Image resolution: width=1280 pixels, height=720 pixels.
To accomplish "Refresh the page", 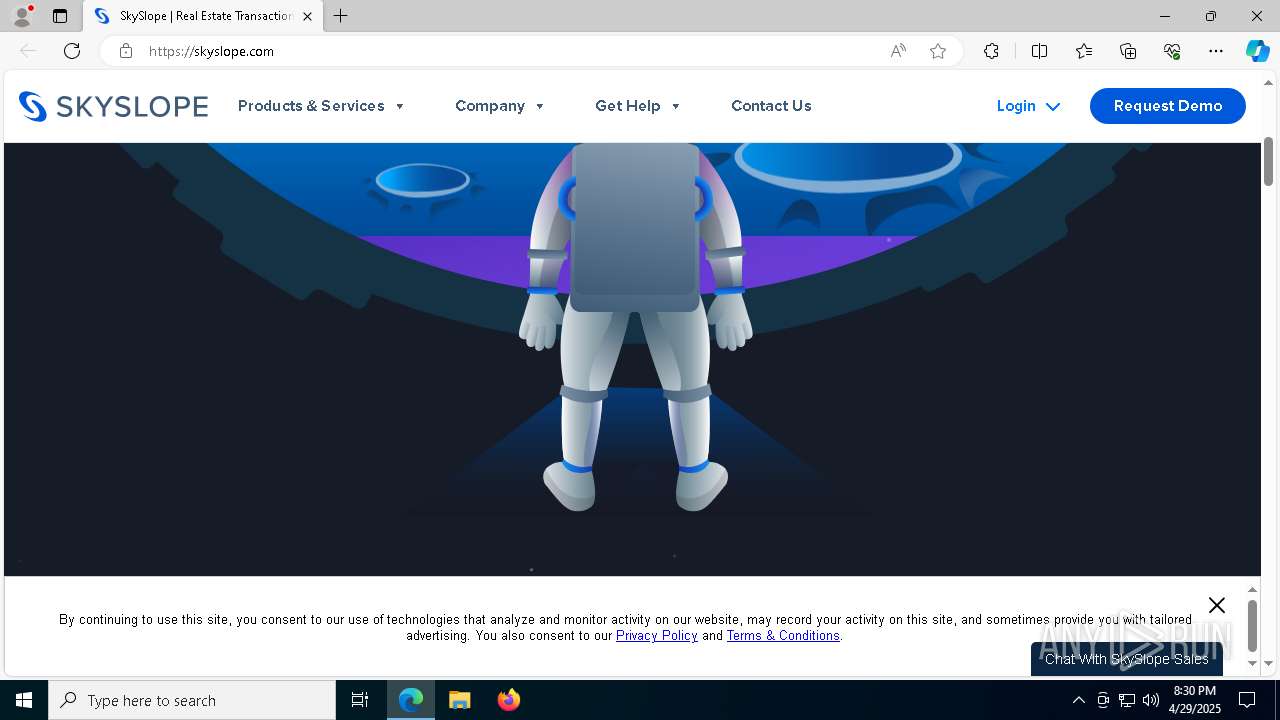I will (72, 51).
